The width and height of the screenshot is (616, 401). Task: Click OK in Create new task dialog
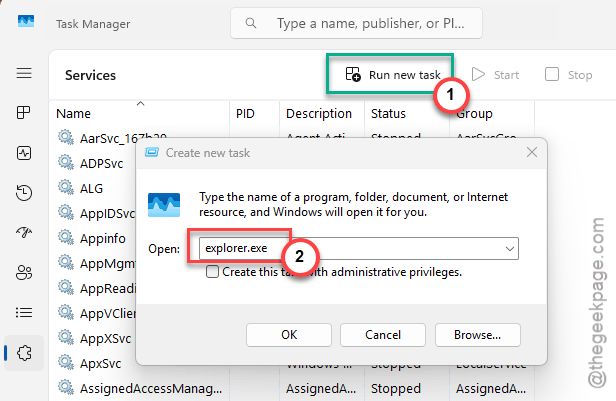(289, 335)
